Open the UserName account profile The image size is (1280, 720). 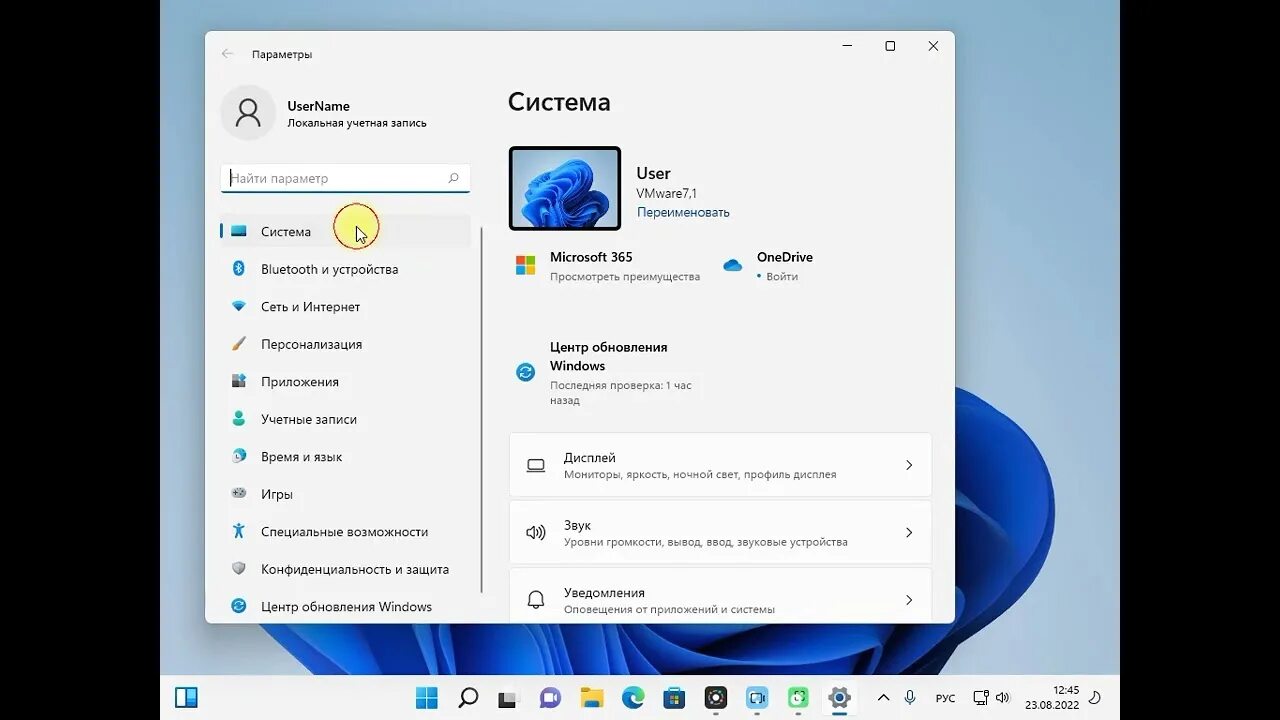coord(326,113)
